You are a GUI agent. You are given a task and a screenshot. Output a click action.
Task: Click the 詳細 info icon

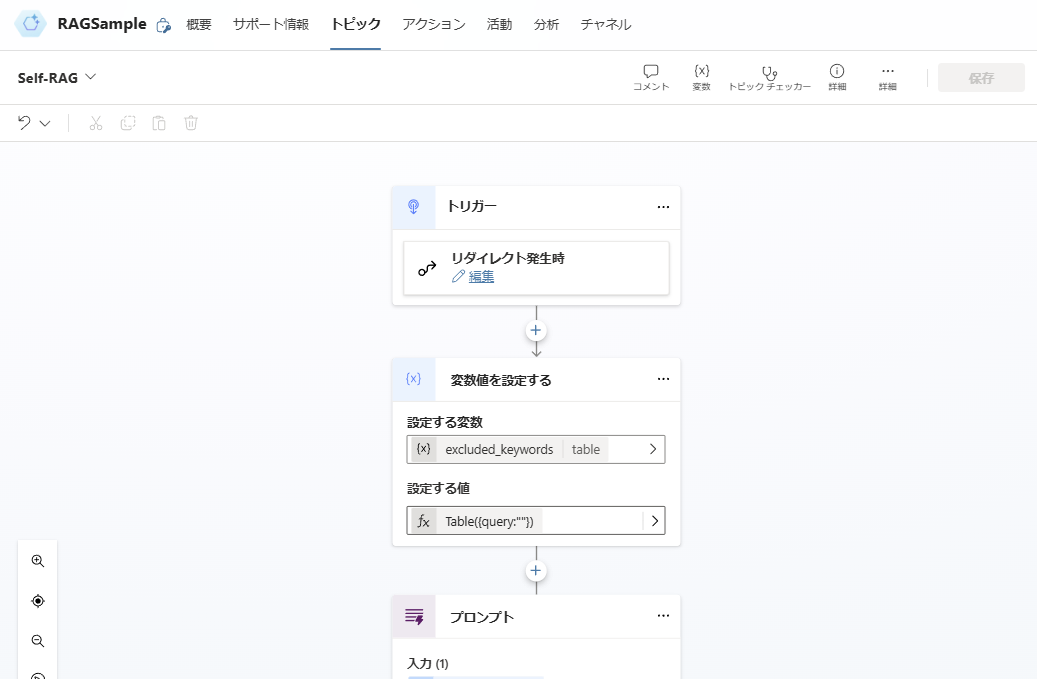[x=836, y=77]
